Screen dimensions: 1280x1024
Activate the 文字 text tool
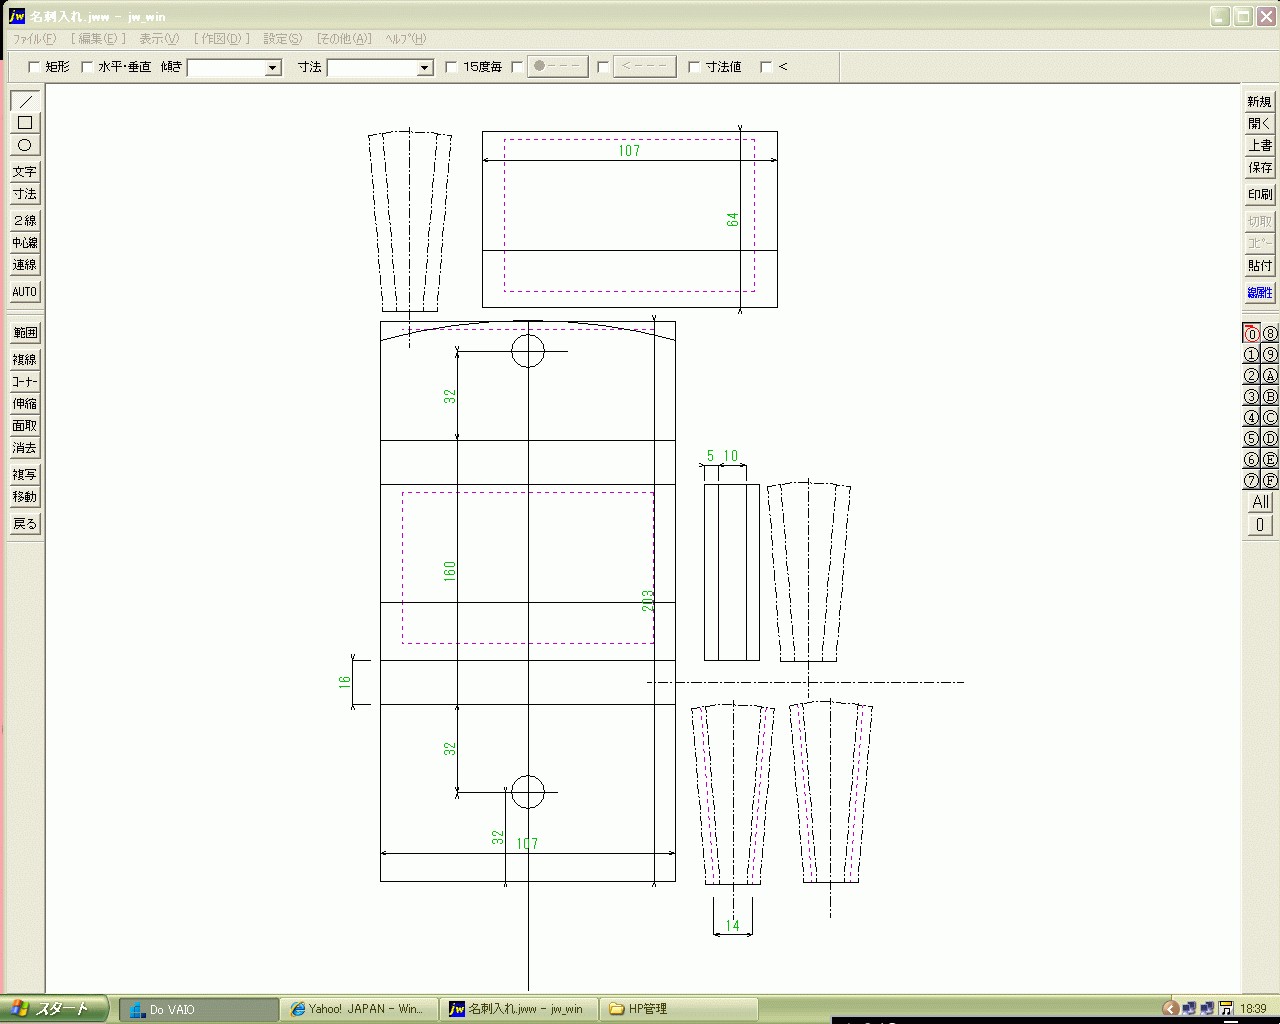[x=25, y=172]
